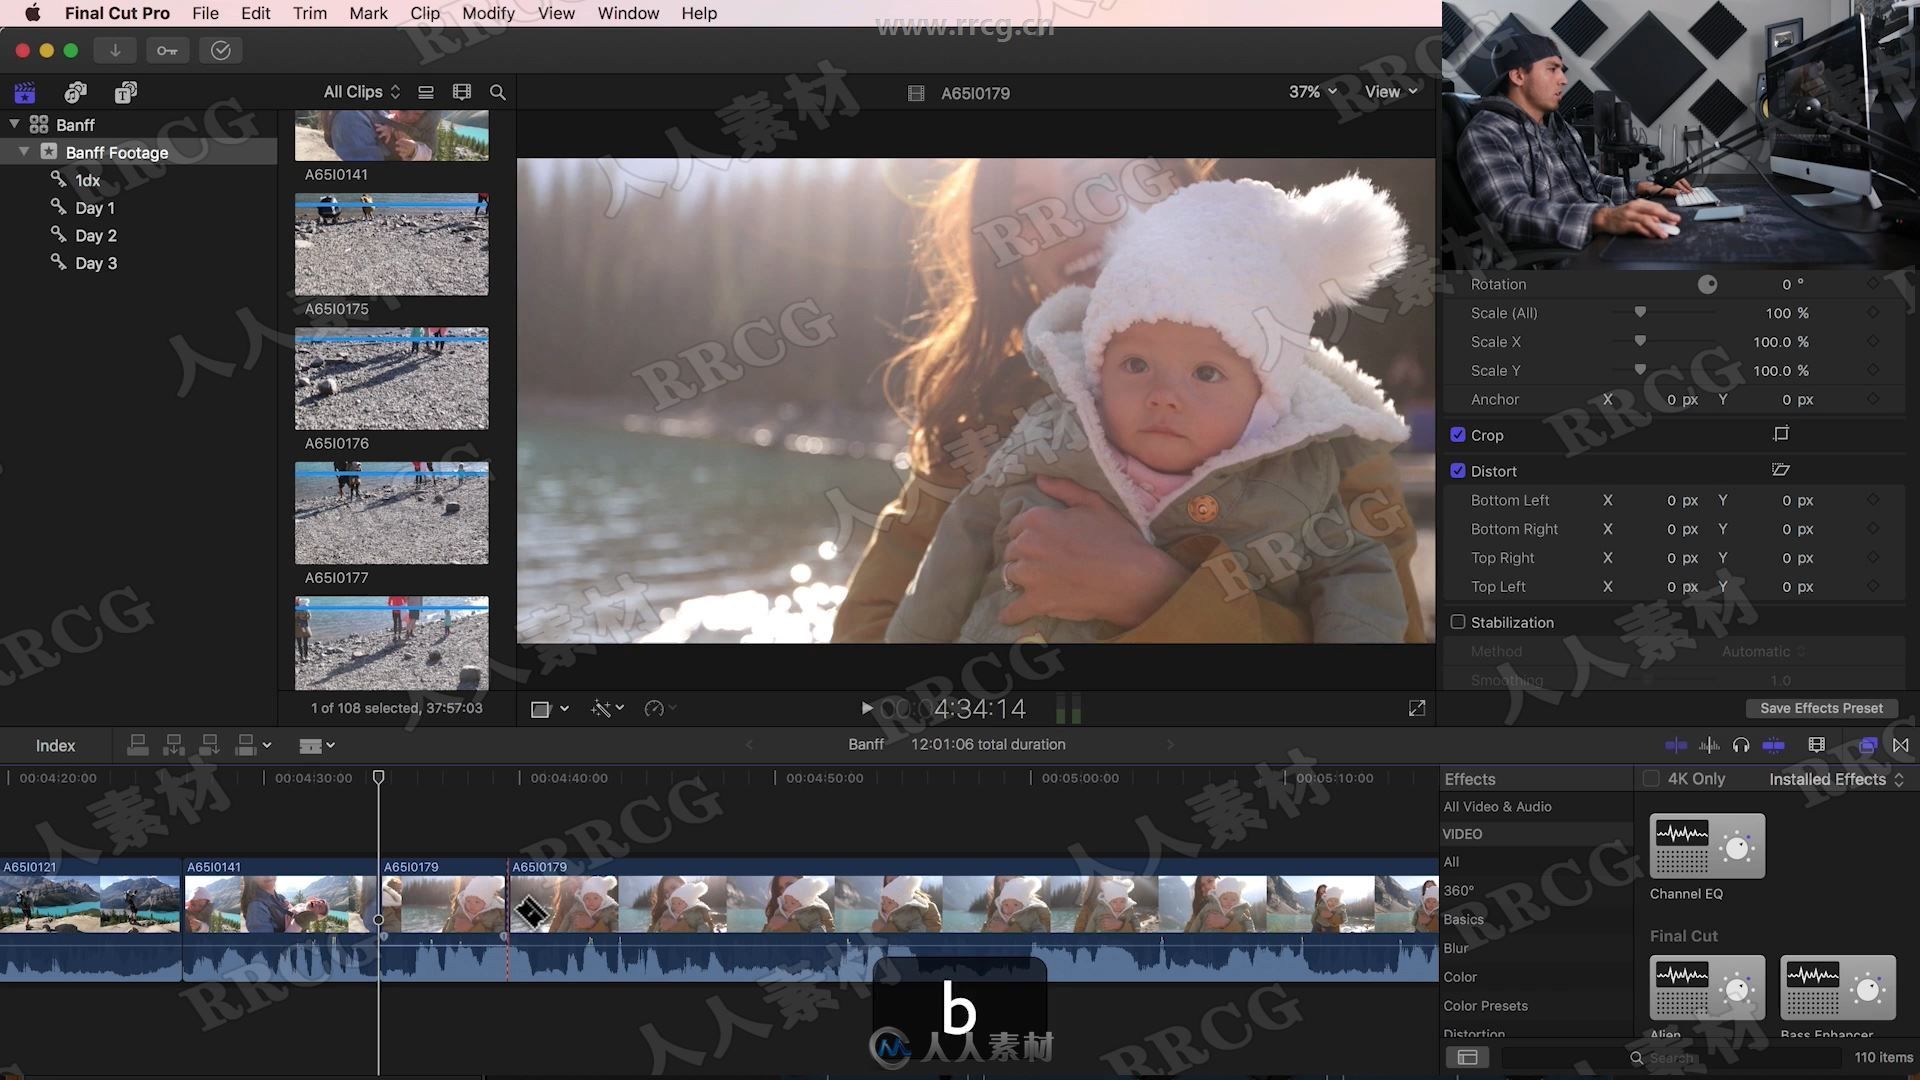The width and height of the screenshot is (1920, 1080).
Task: Adjust the Scale (All) slider
Action: (1640, 313)
